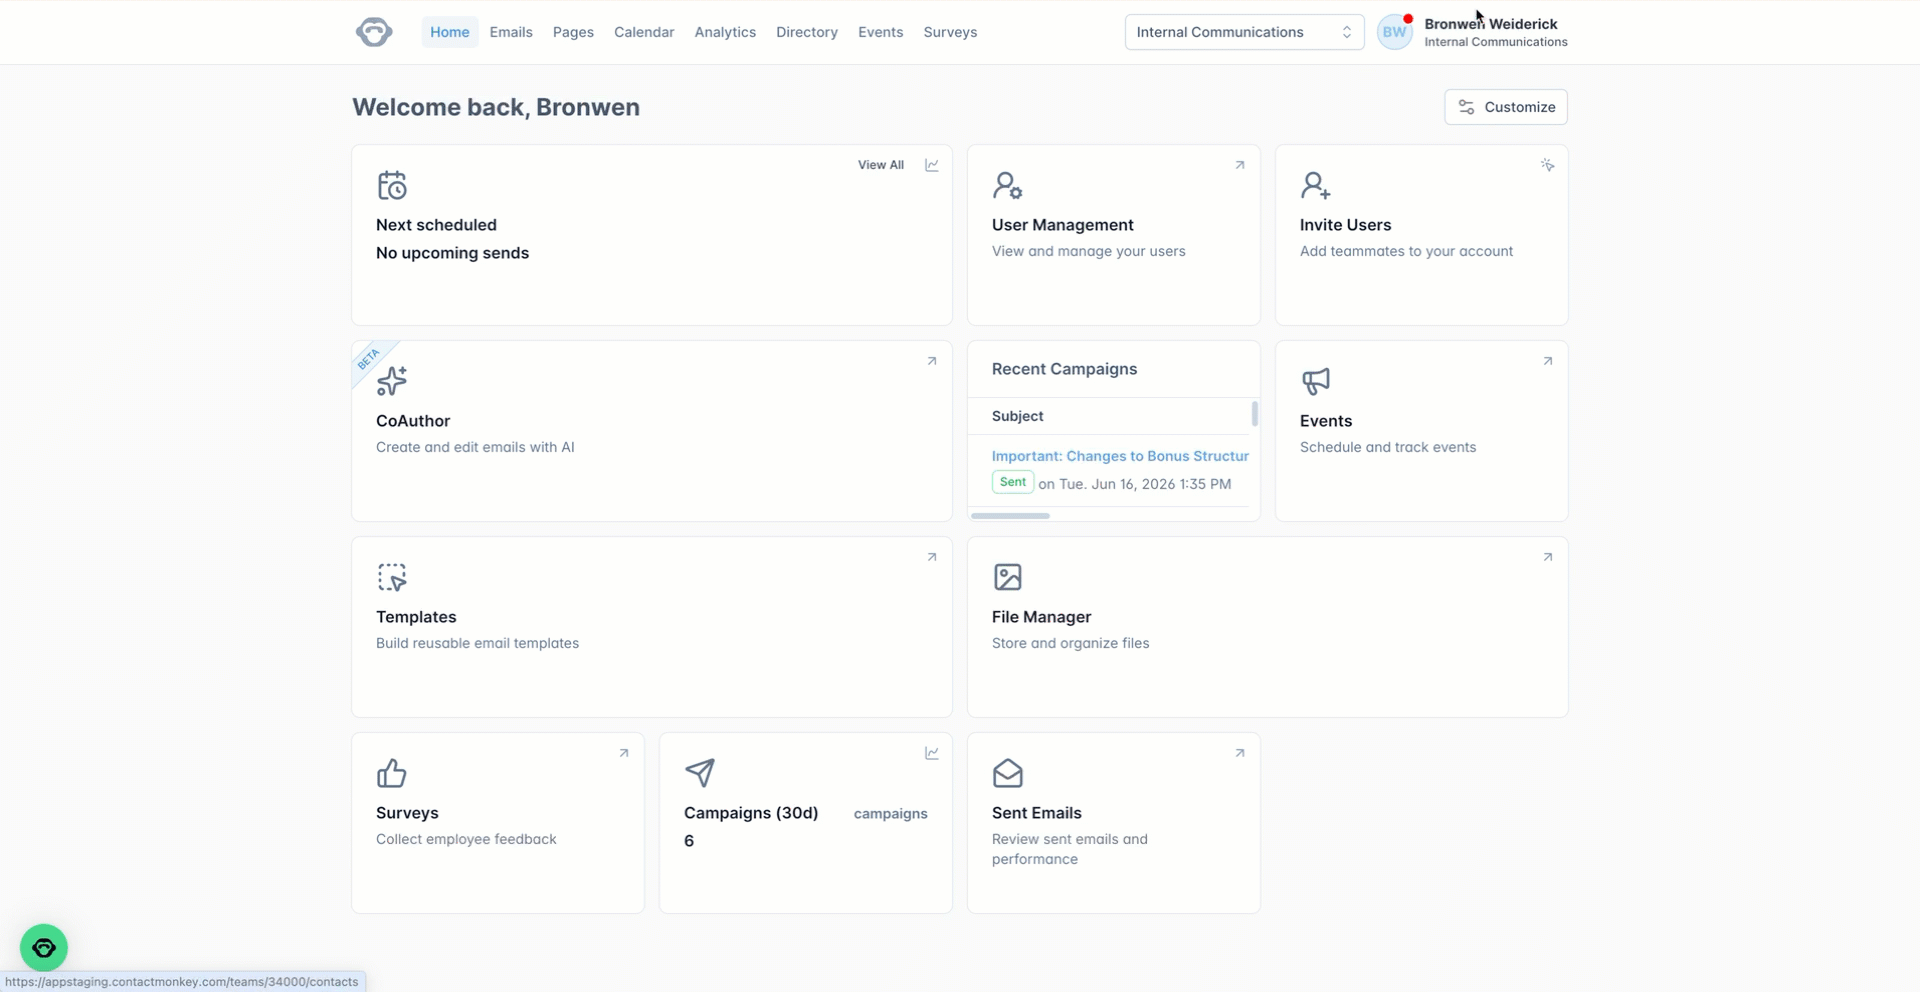Viewport: 1920px width, 992px height.
Task: Click the Subject column header
Action: (x=1017, y=416)
